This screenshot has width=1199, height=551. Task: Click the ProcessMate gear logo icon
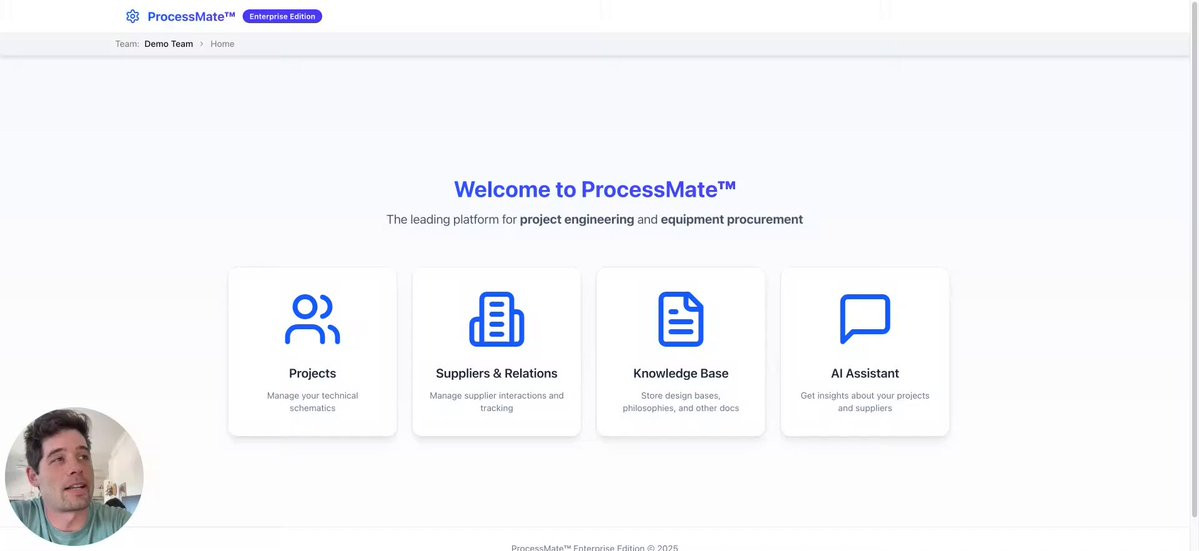(132, 16)
